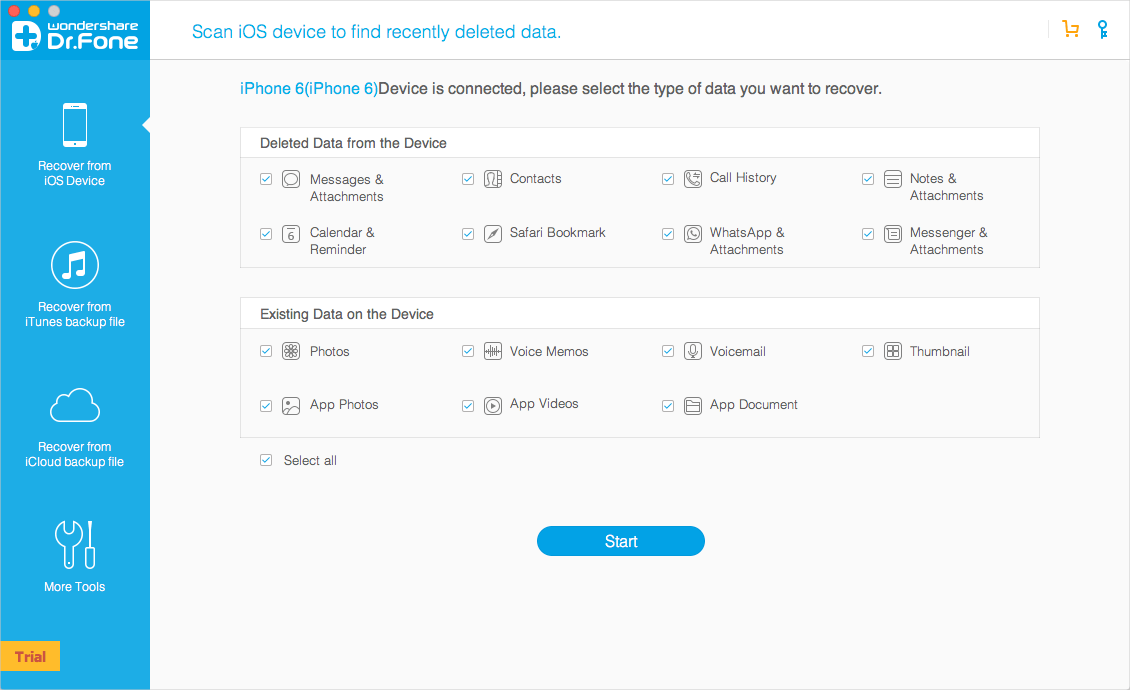
Task: Select the iPhone Recover from iOS Device icon
Action: coord(75,125)
